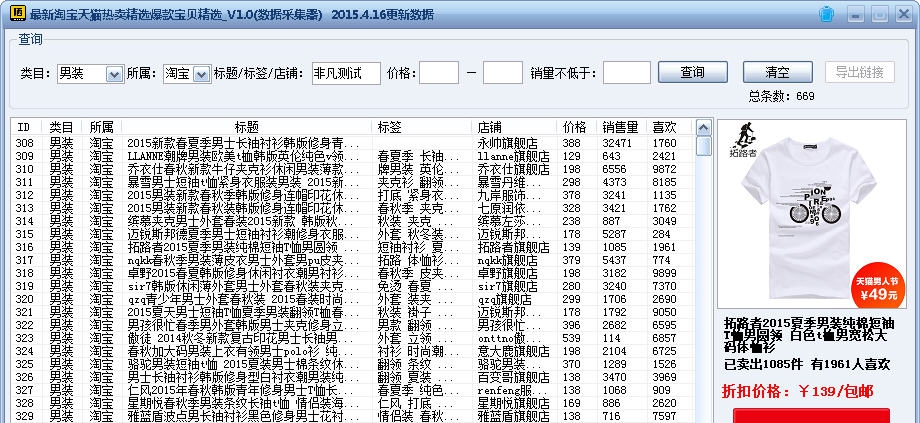This screenshot has width=920, height=423.
Task: Sort by the 喜欢 column header
Action: click(668, 127)
